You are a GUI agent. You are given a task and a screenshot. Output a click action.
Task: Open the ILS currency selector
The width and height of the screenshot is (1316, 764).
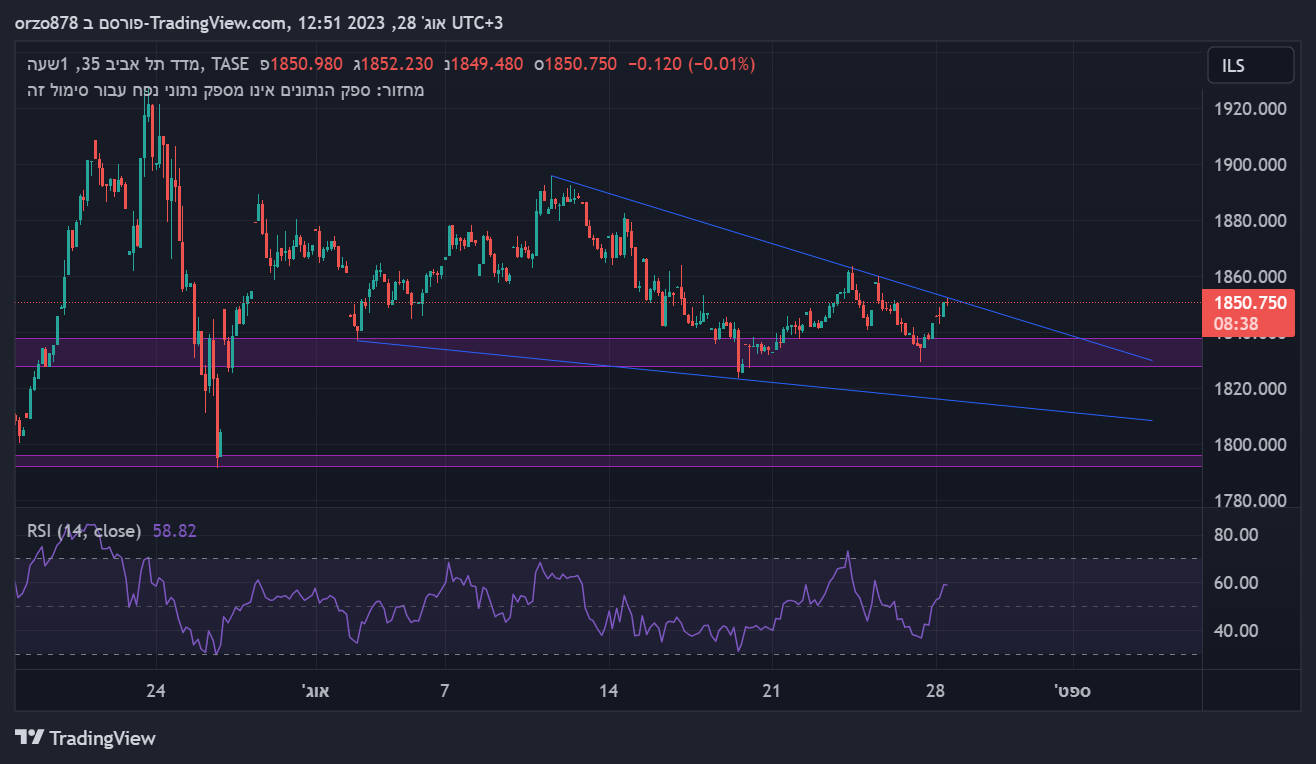[1249, 66]
